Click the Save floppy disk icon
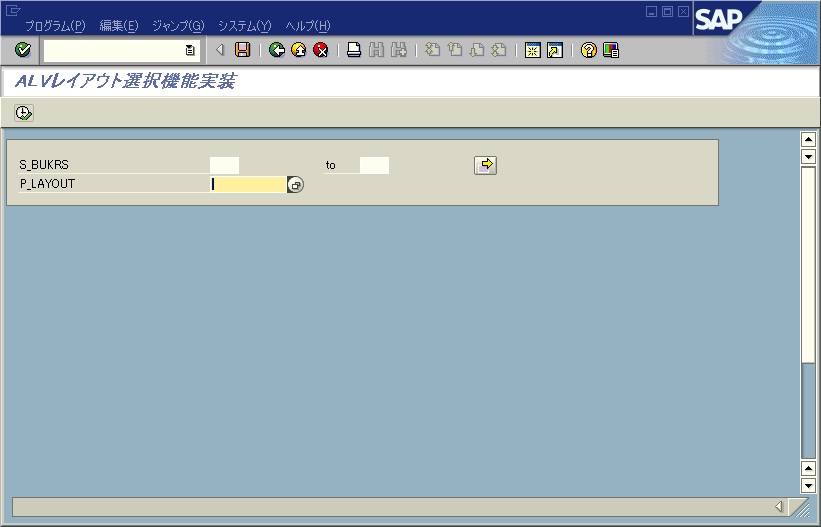This screenshot has width=821, height=527. pos(242,50)
